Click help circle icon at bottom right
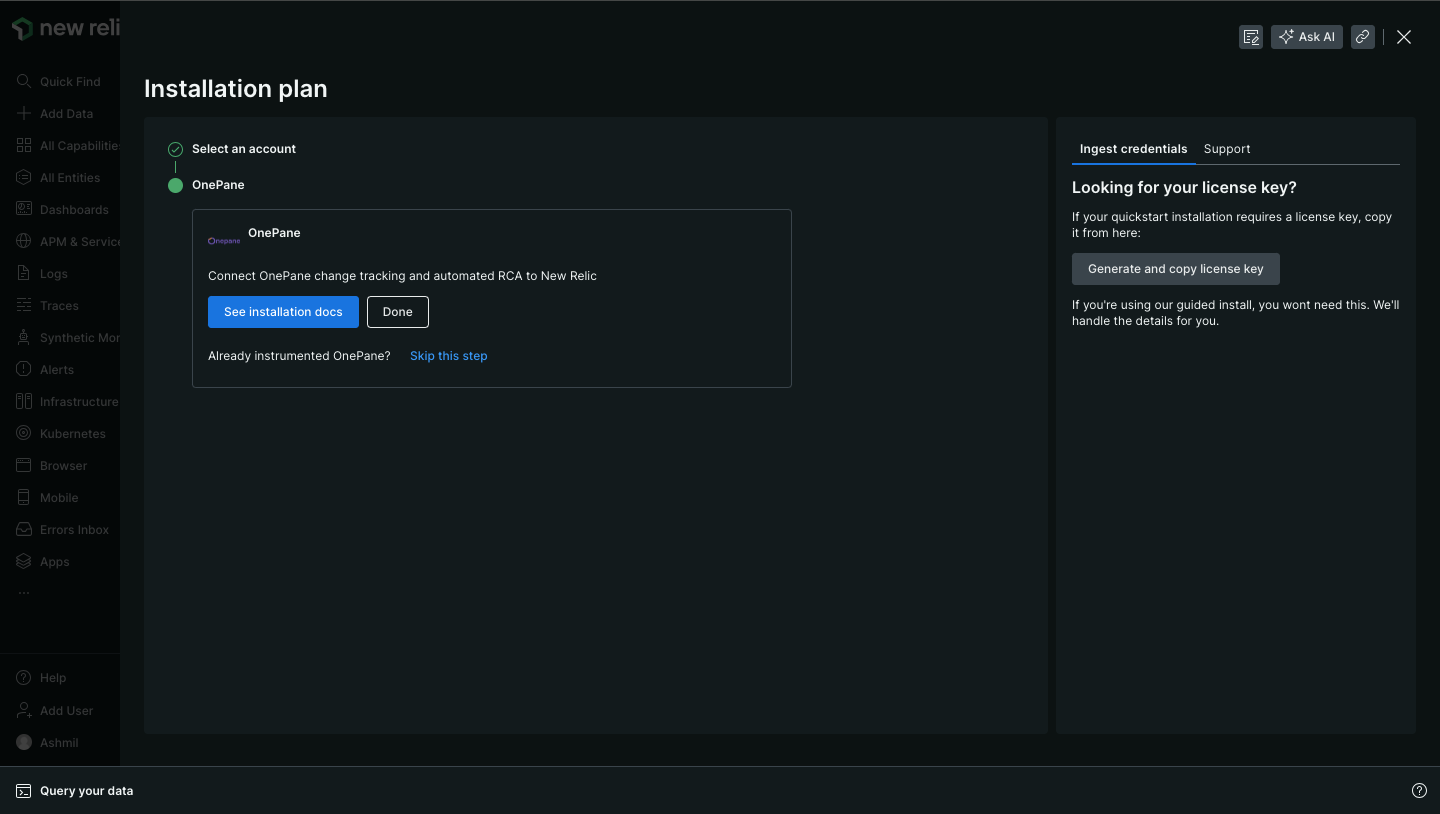Viewport: 1440px width, 814px height. tap(1419, 790)
